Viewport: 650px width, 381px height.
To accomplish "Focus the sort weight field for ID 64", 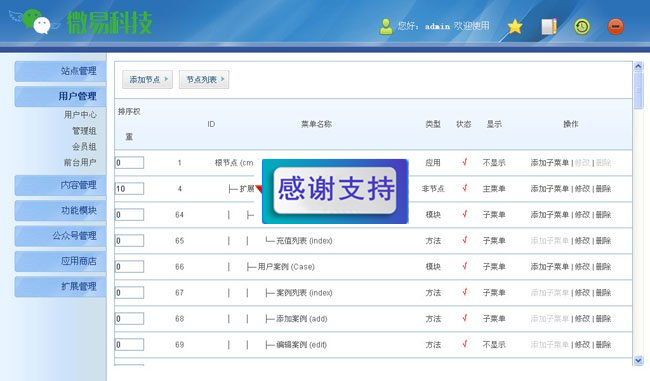I will click(129, 214).
